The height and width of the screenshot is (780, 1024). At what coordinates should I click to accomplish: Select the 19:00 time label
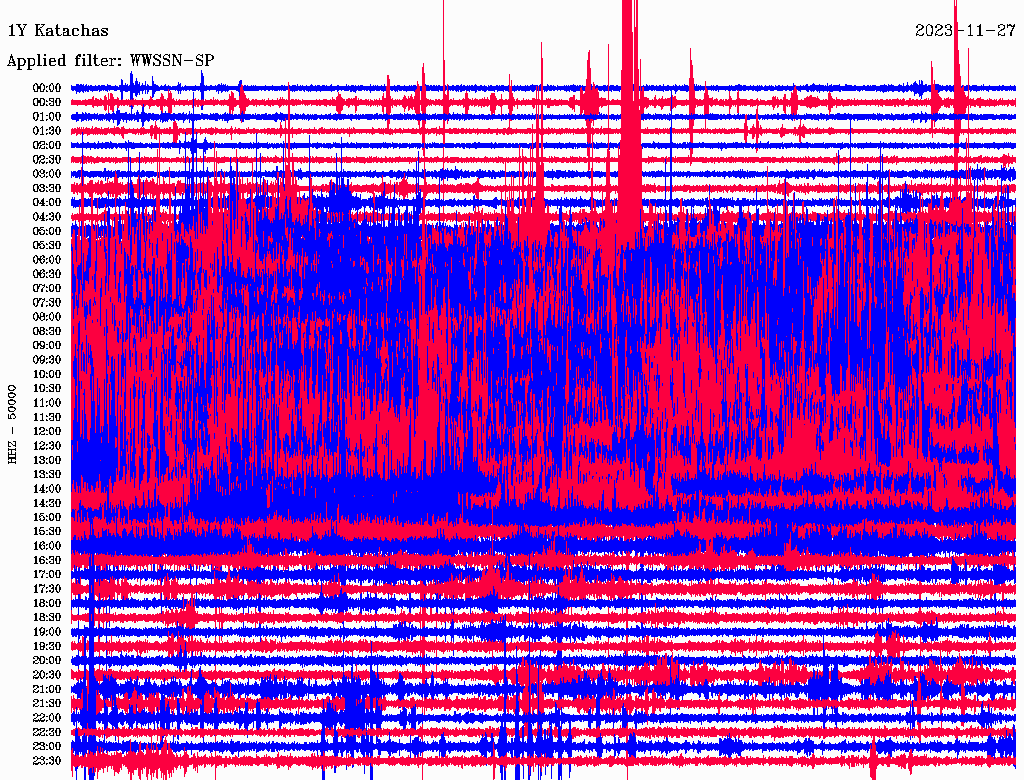click(x=47, y=632)
